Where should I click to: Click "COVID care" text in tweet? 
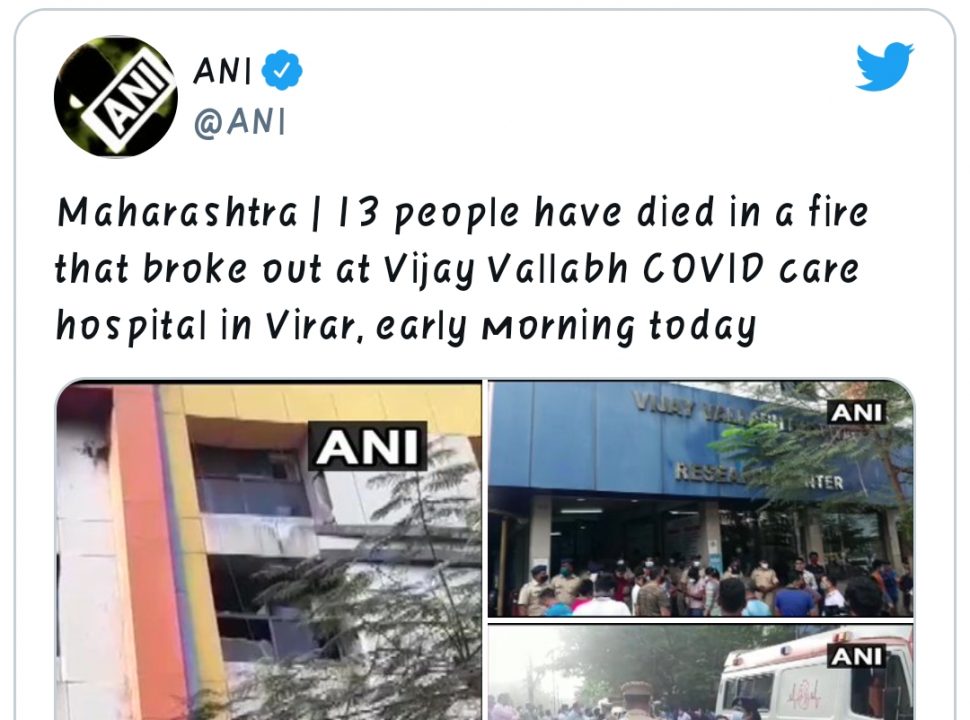click(x=751, y=269)
